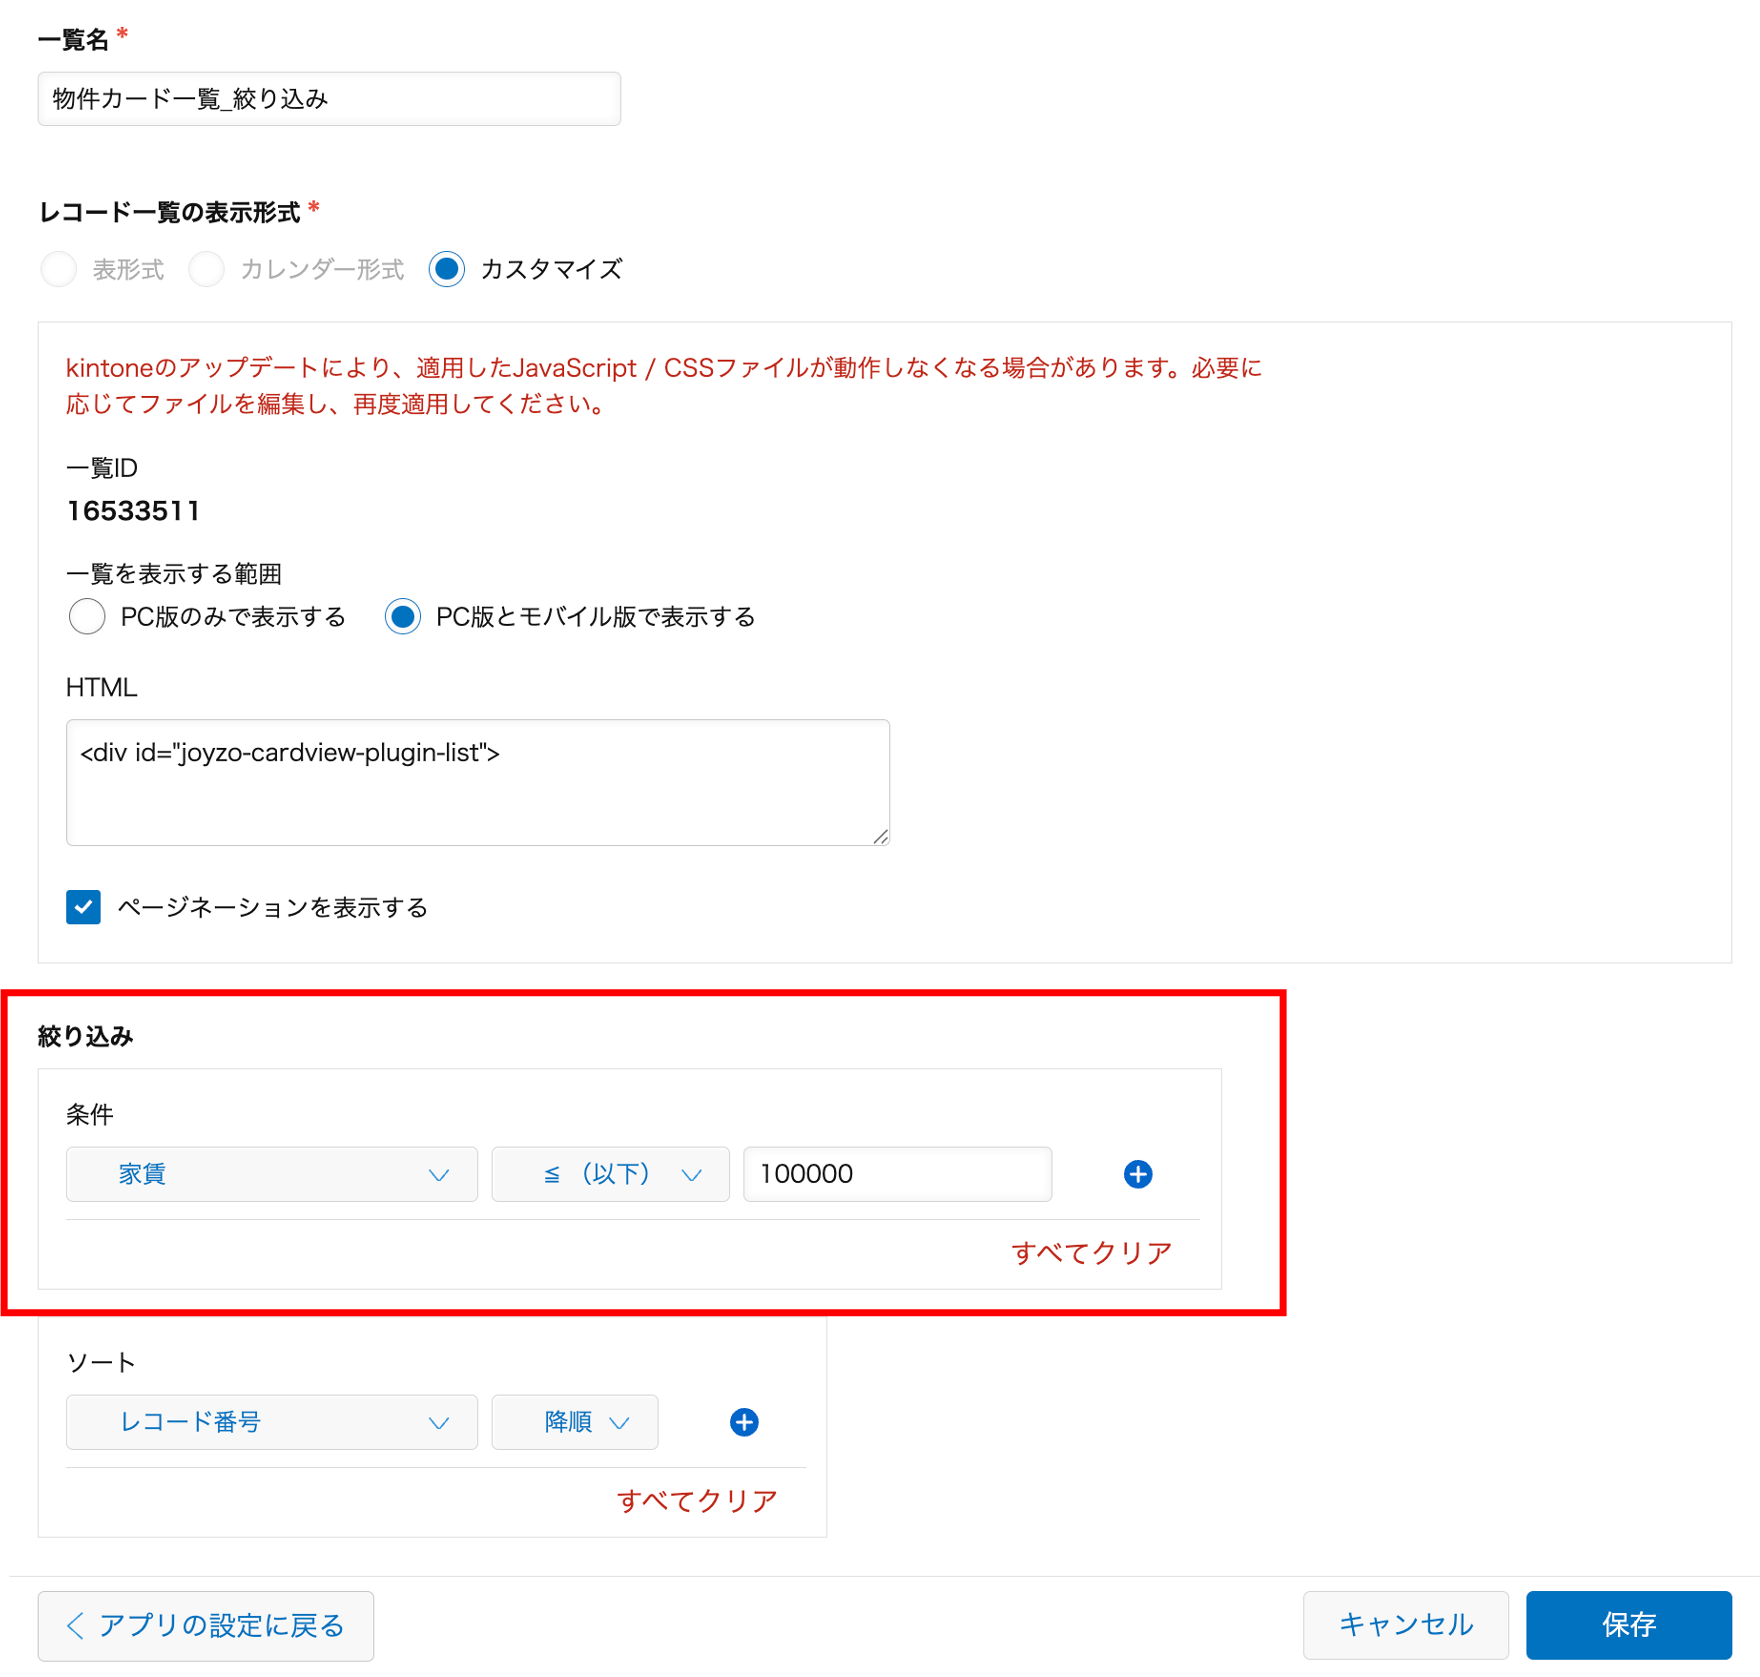This screenshot has height=1677, width=1760.
Task: Go back via アプリの設定に戻る button
Action: [206, 1626]
